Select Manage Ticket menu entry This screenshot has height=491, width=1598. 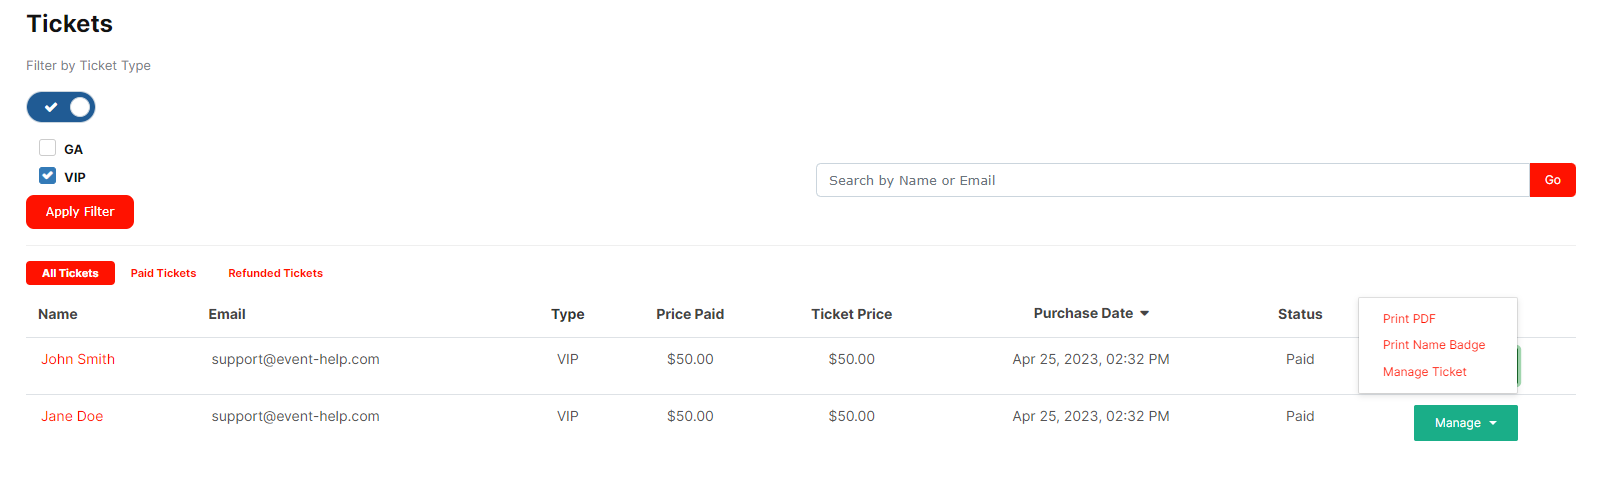pos(1424,372)
